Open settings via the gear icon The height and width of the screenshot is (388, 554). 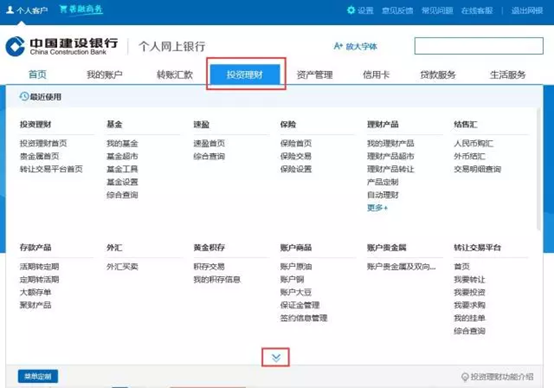(x=351, y=10)
